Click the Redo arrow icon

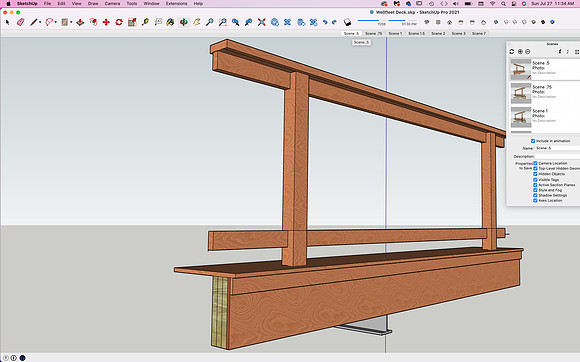pos(334,23)
